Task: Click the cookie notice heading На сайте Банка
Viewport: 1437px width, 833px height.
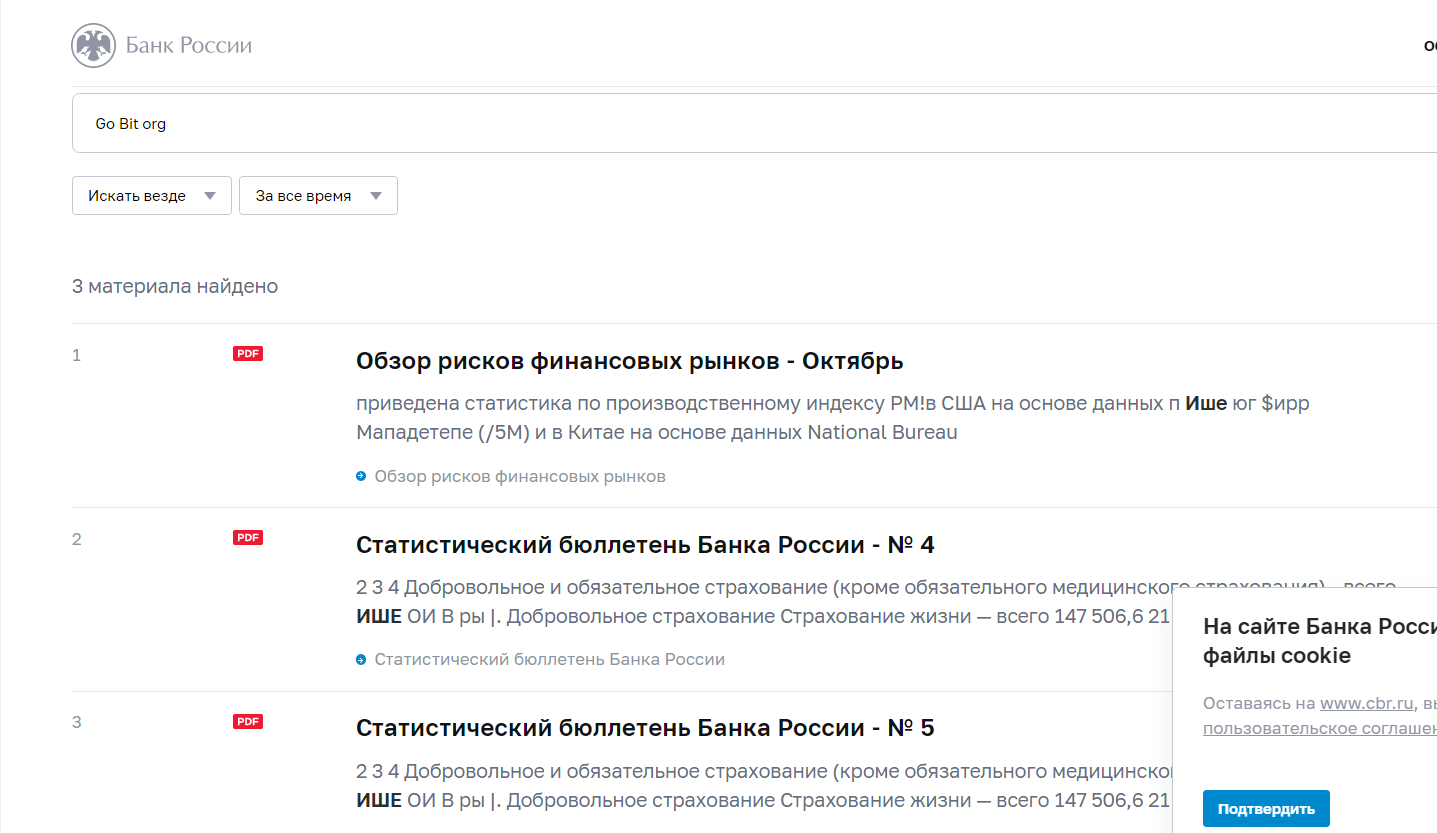Action: (x=1320, y=641)
